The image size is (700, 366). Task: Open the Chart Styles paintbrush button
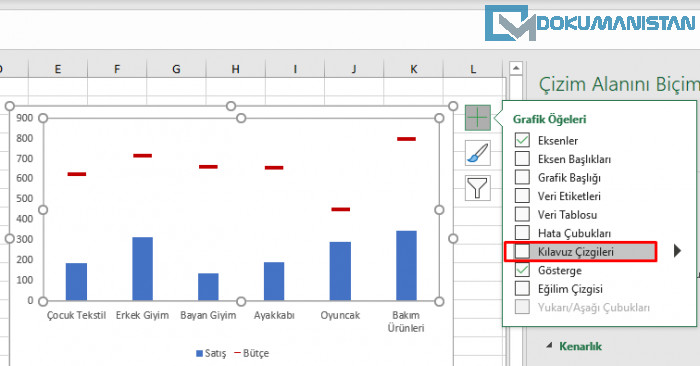pyautogui.click(x=478, y=153)
